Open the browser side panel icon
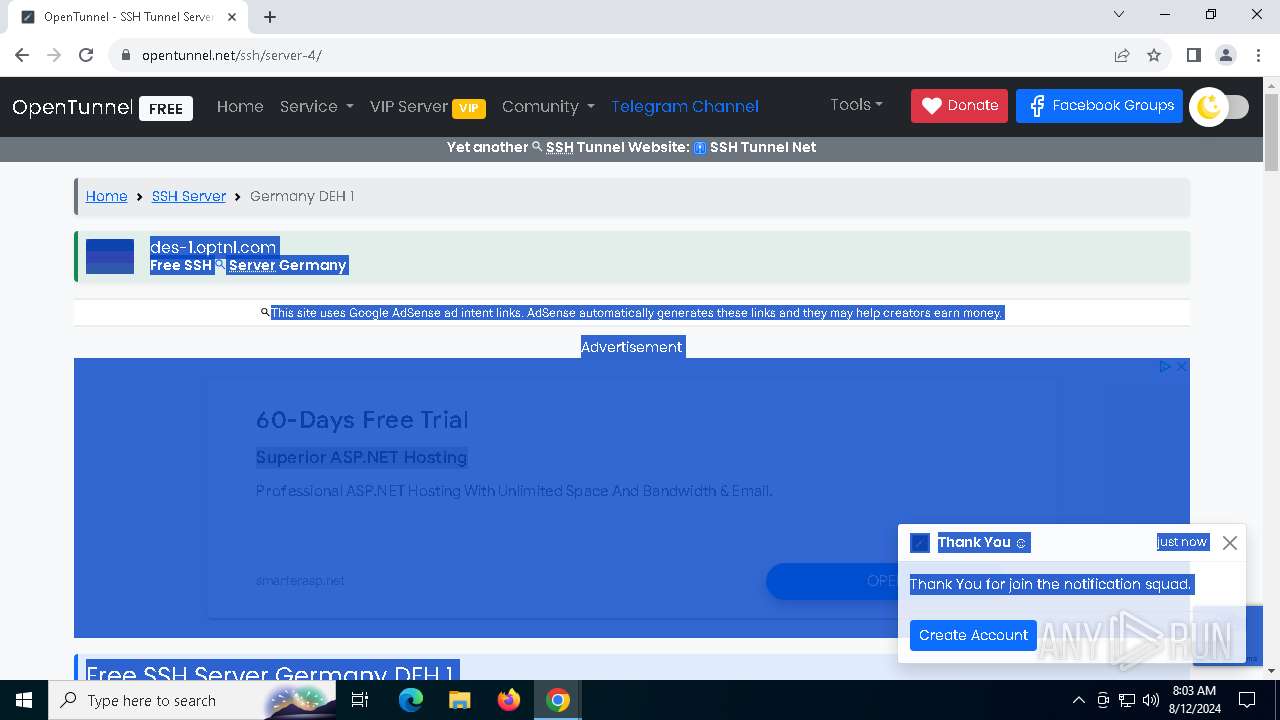The width and height of the screenshot is (1280, 720). coord(1193,55)
